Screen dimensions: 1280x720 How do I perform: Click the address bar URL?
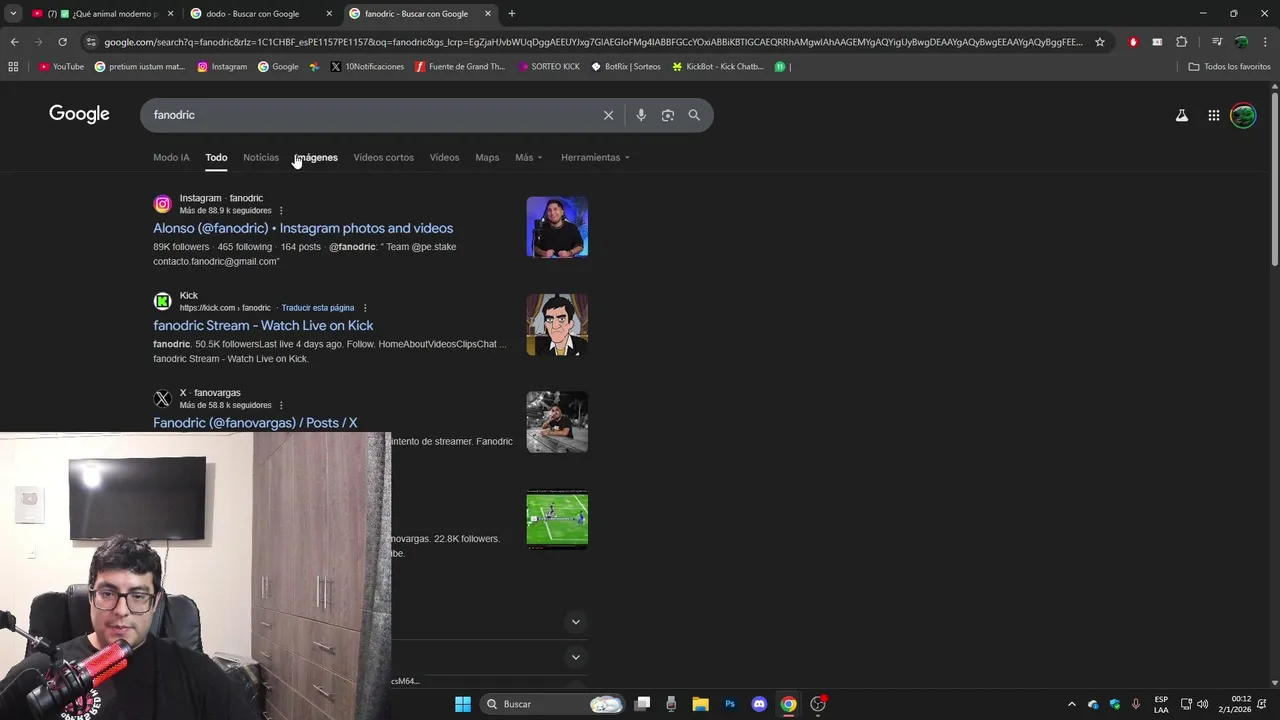pyautogui.click(x=593, y=42)
